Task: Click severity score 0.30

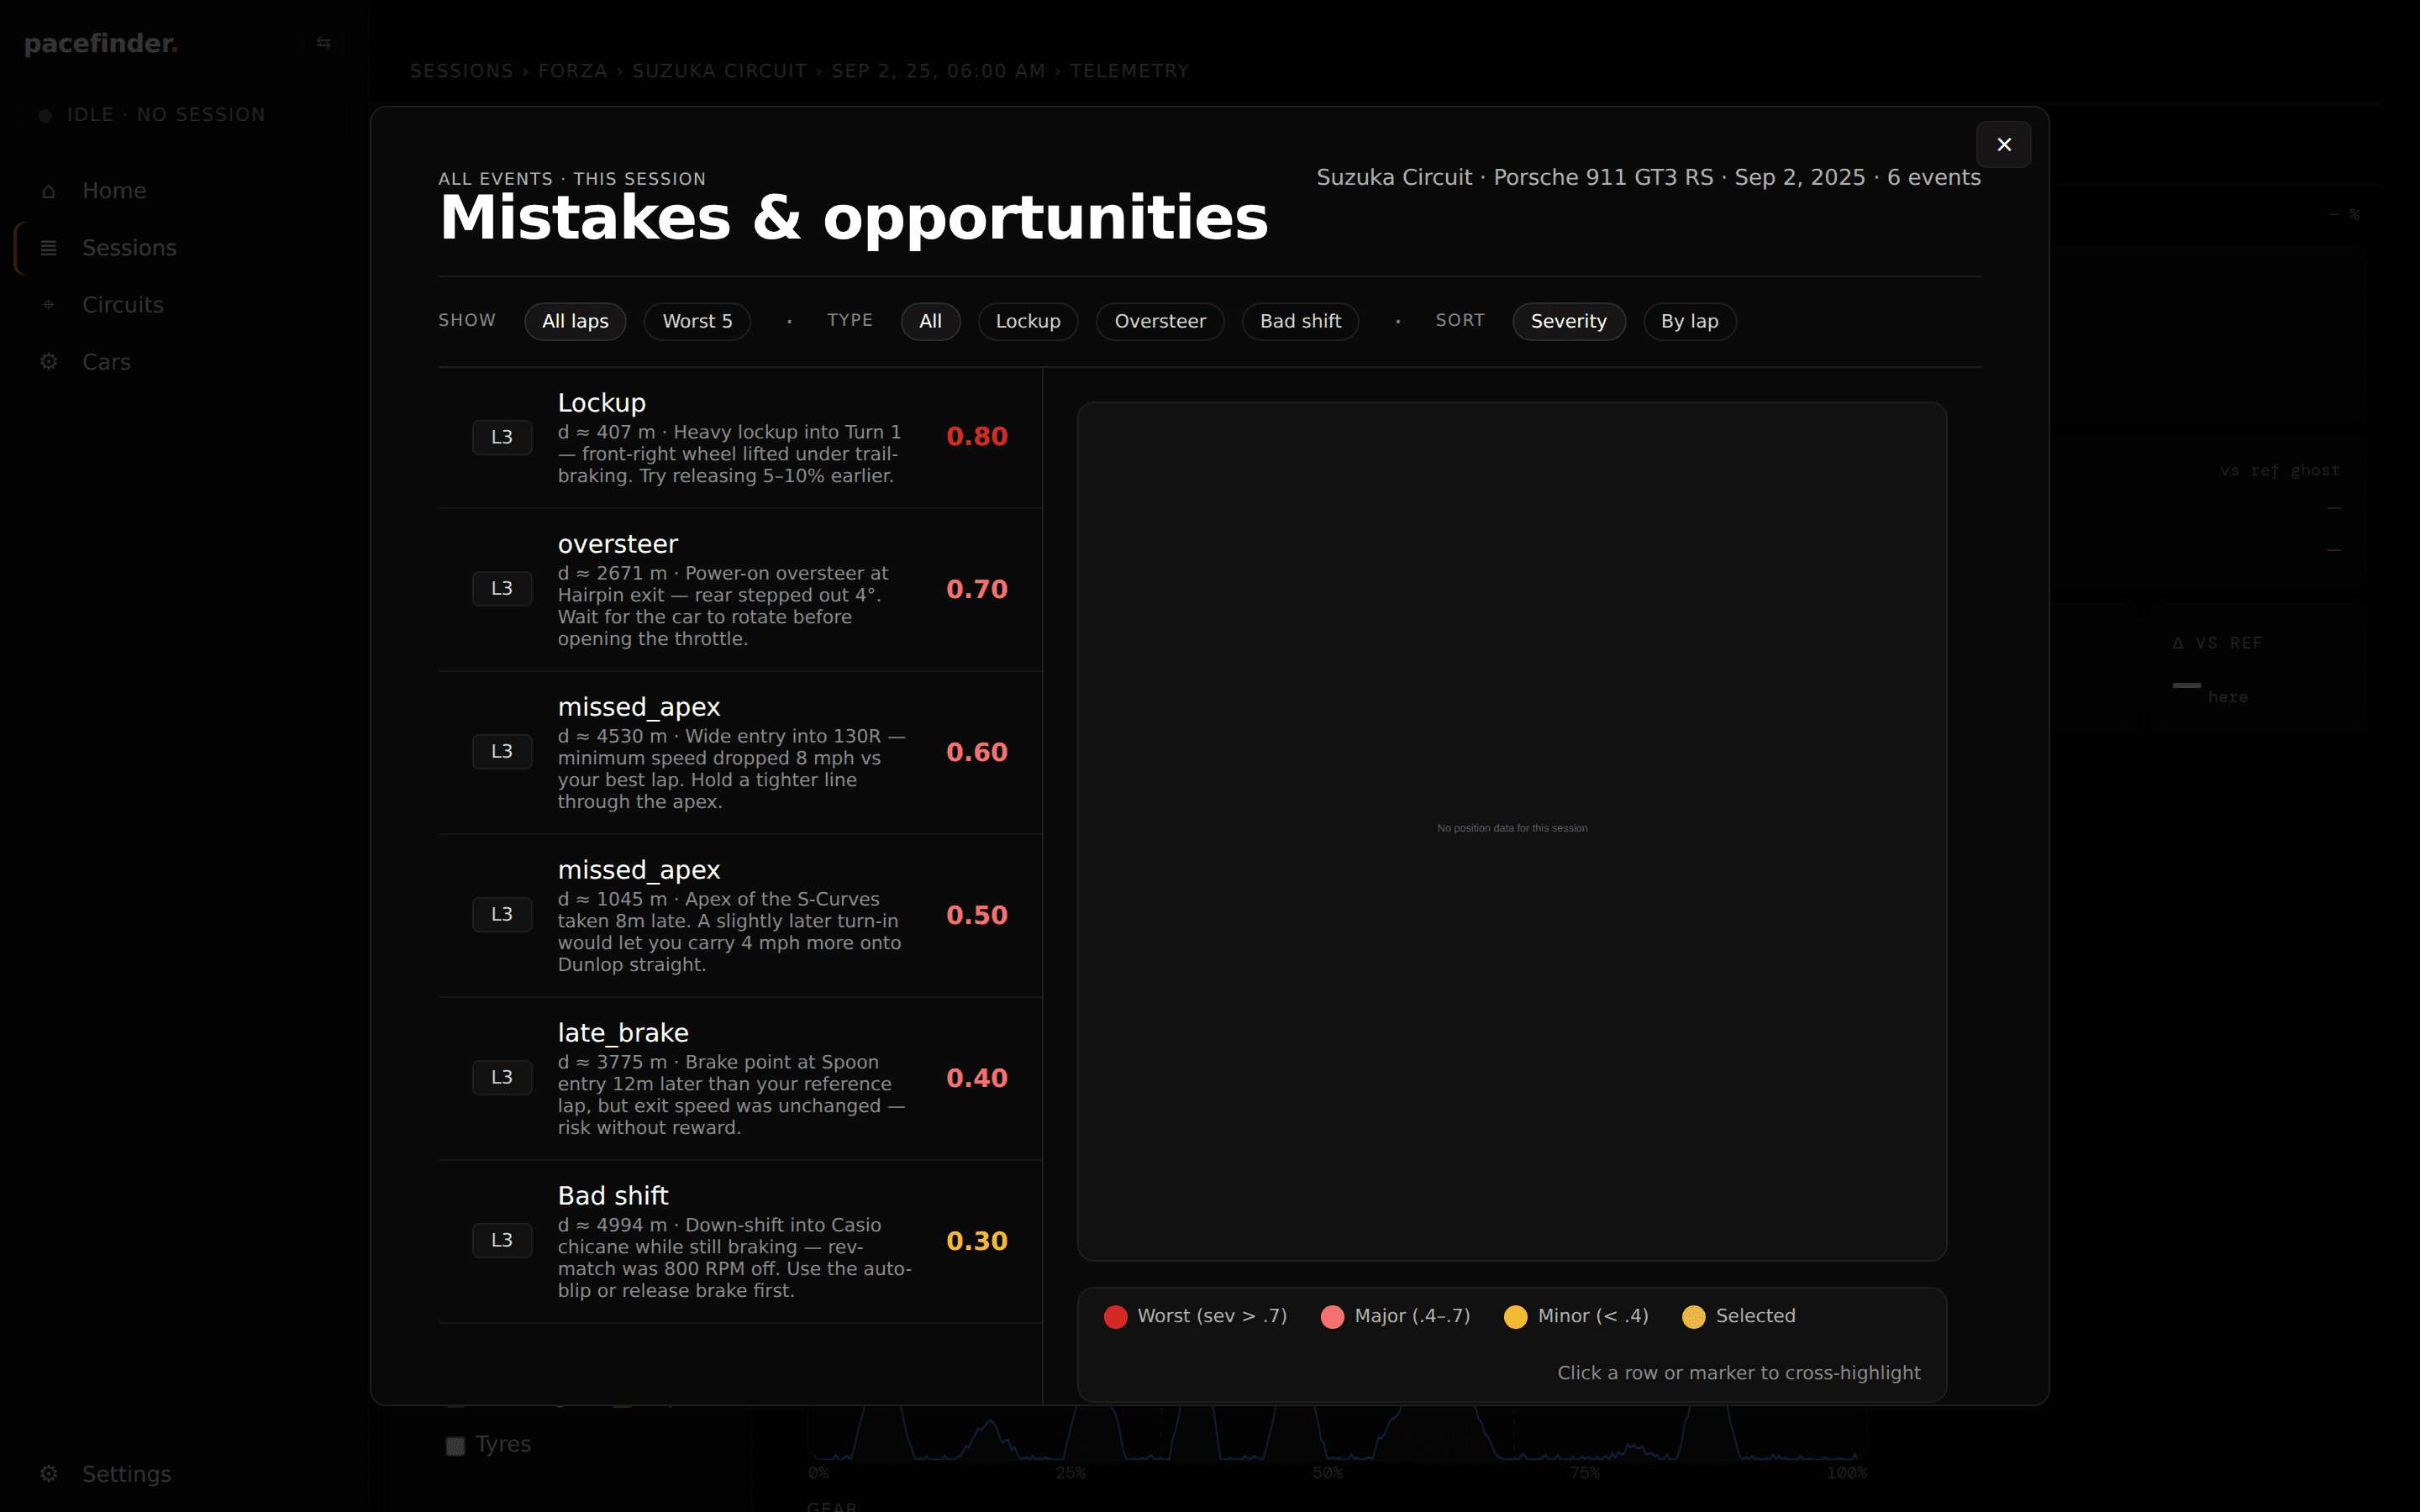Action: 977,1241
